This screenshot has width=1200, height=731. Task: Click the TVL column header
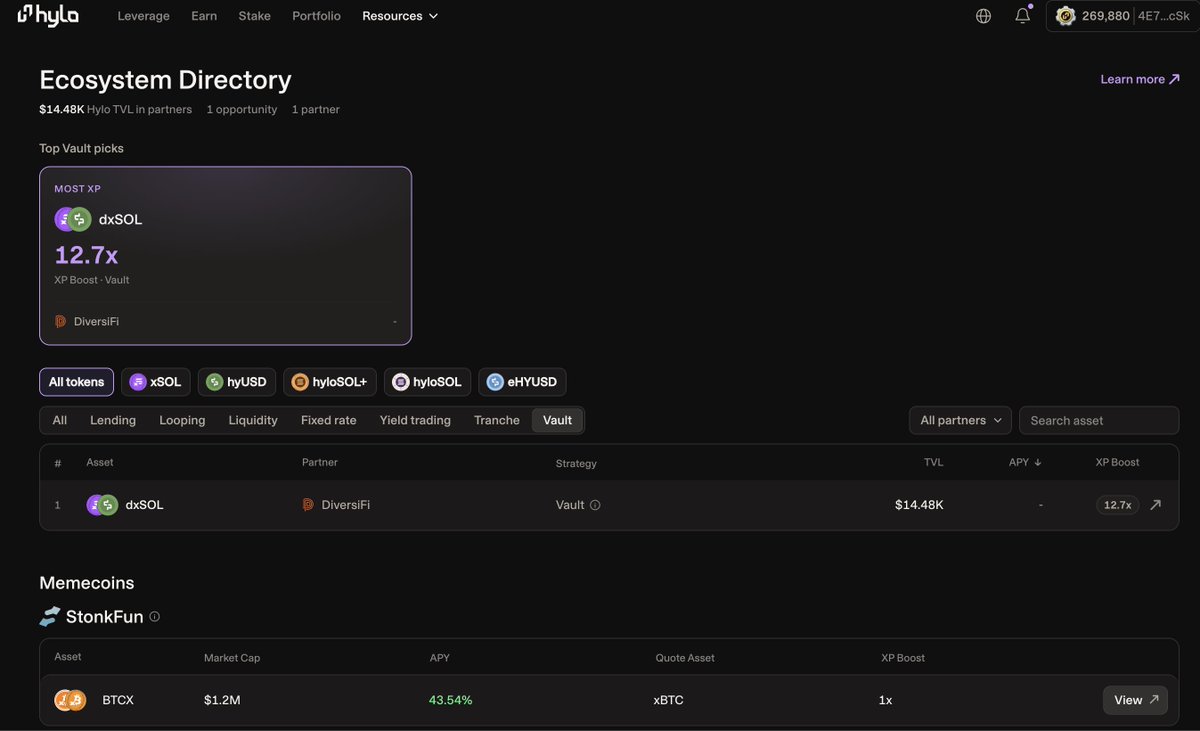[x=933, y=462]
